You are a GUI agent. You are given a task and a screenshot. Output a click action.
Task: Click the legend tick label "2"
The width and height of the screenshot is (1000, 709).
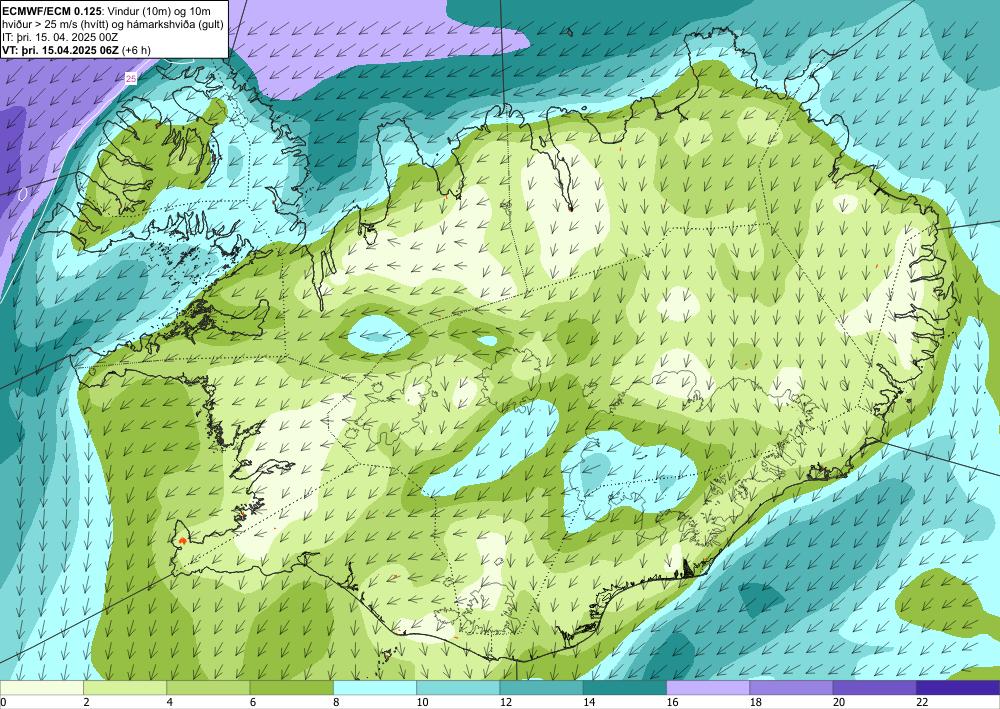[86, 703]
